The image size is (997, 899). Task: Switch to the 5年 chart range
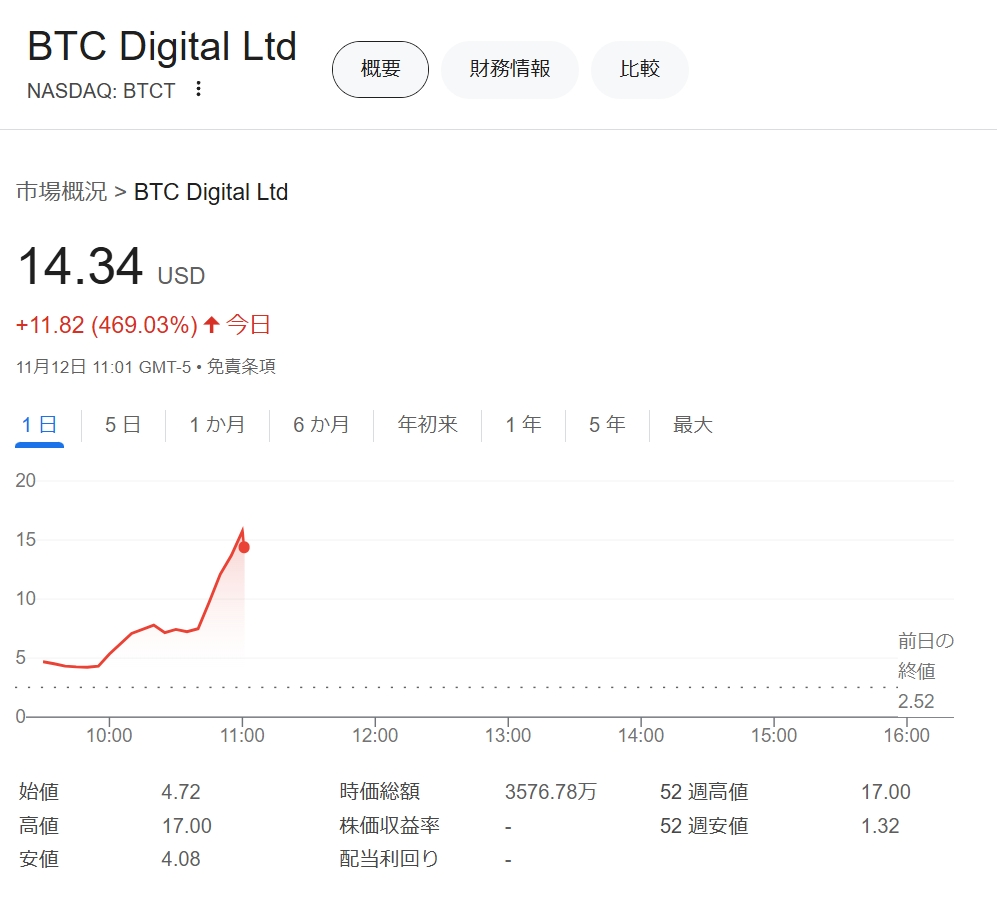point(605,424)
